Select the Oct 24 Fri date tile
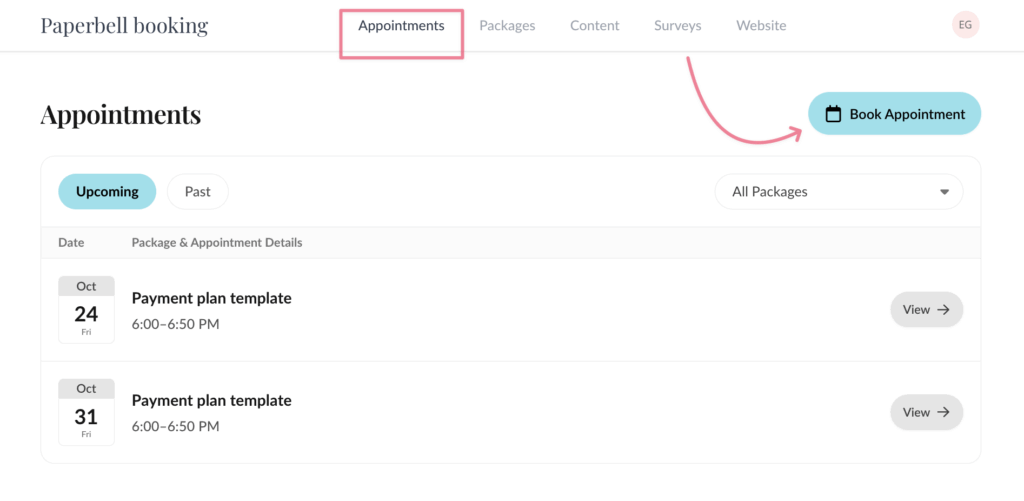This screenshot has height=501, width=1024. pyautogui.click(x=86, y=310)
